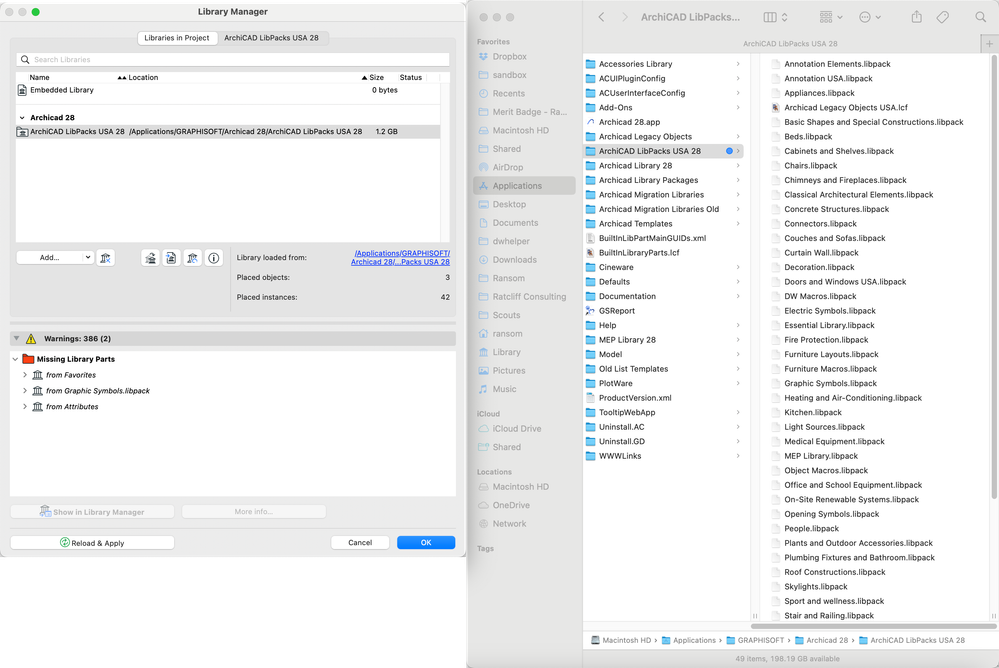
Task: Select Archicad 28.app in Finder
Action: pos(629,122)
